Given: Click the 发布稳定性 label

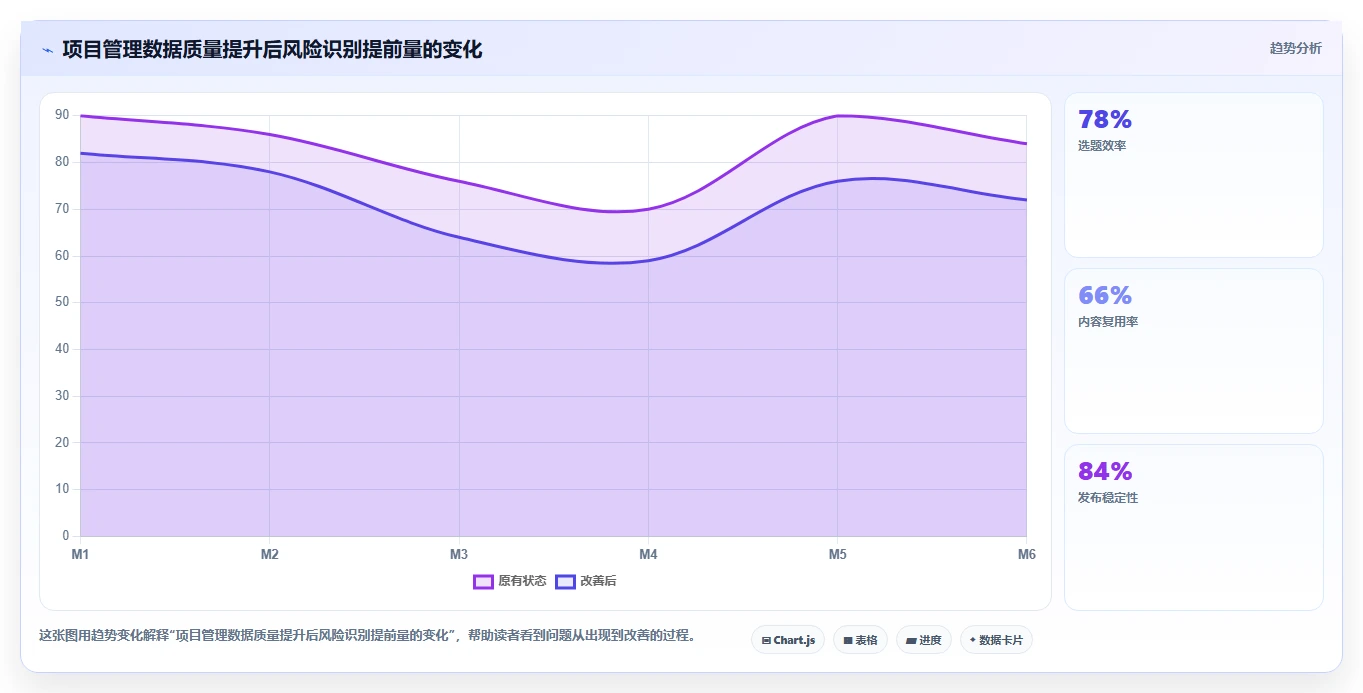Looking at the screenshot, I should (x=1108, y=498).
